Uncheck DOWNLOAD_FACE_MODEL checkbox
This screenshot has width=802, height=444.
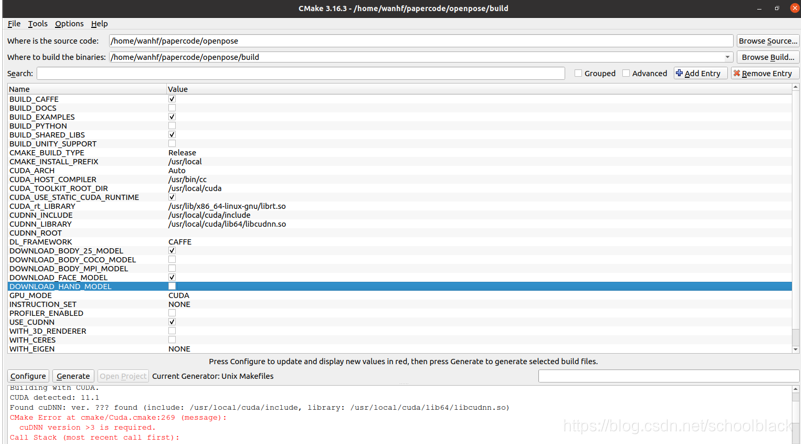tap(172, 277)
